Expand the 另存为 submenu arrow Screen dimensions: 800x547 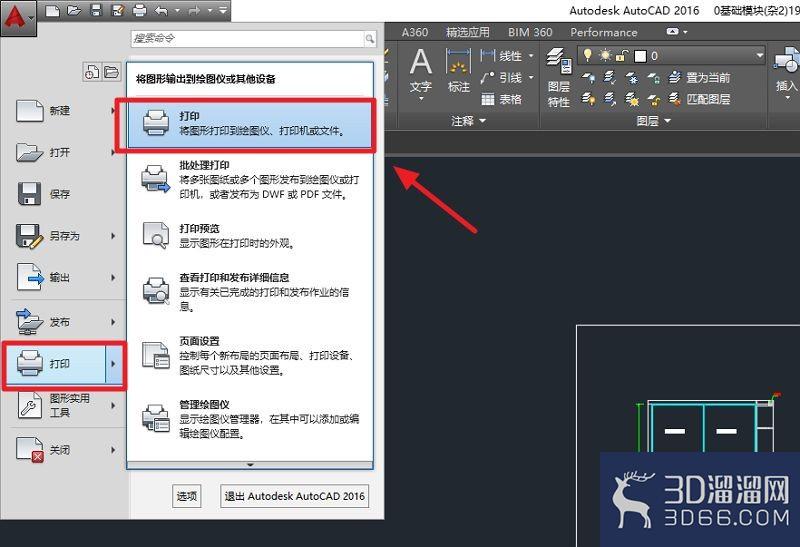click(113, 236)
